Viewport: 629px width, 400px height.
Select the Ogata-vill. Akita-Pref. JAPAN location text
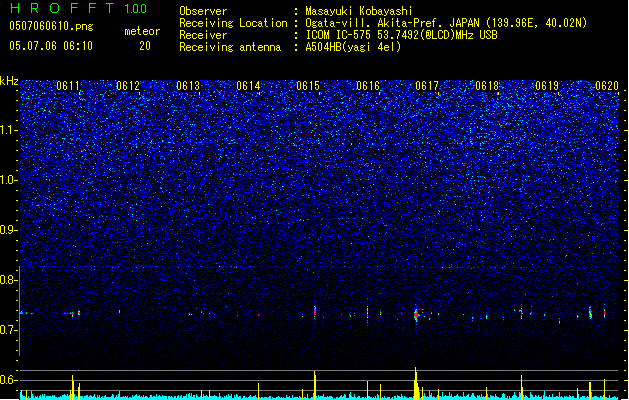pyautogui.click(x=446, y=23)
